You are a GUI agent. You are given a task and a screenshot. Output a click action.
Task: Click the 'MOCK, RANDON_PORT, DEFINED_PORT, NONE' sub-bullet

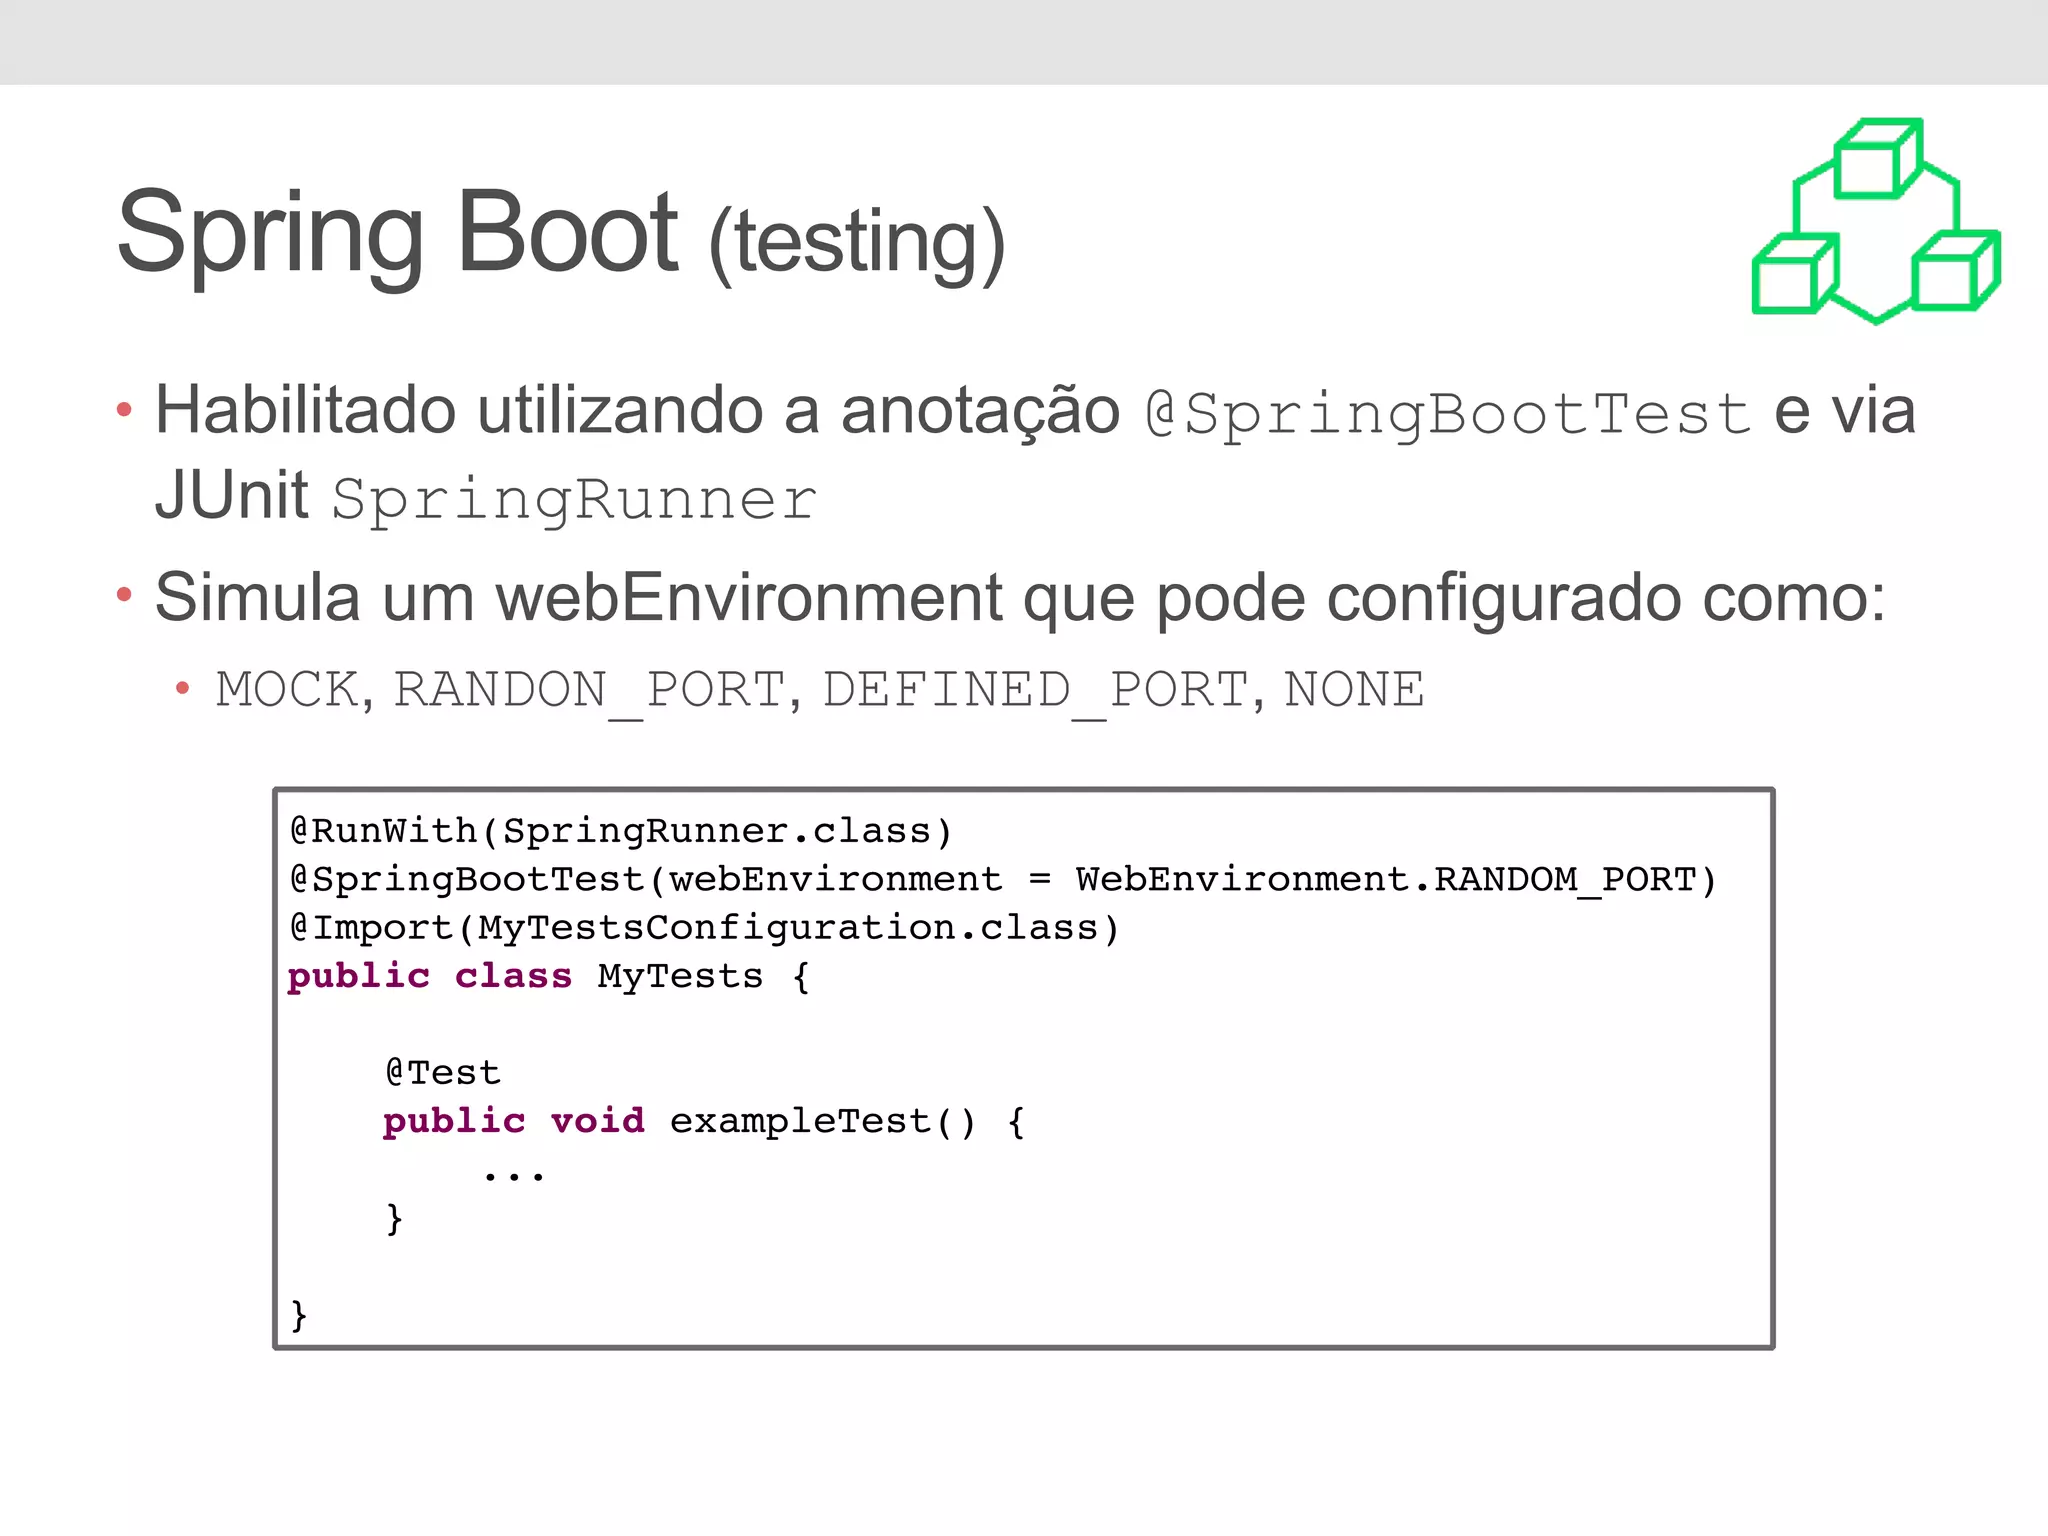(x=820, y=690)
